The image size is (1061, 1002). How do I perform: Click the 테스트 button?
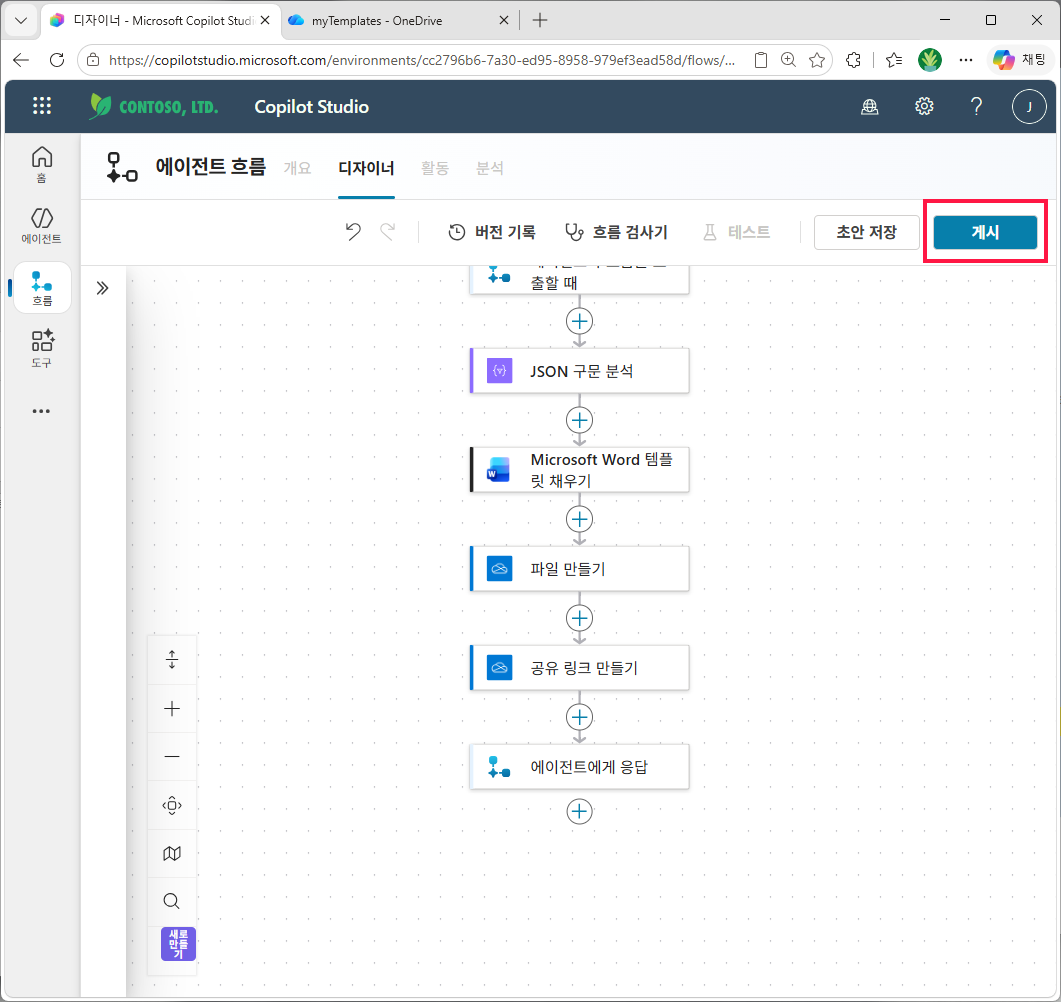(x=737, y=232)
